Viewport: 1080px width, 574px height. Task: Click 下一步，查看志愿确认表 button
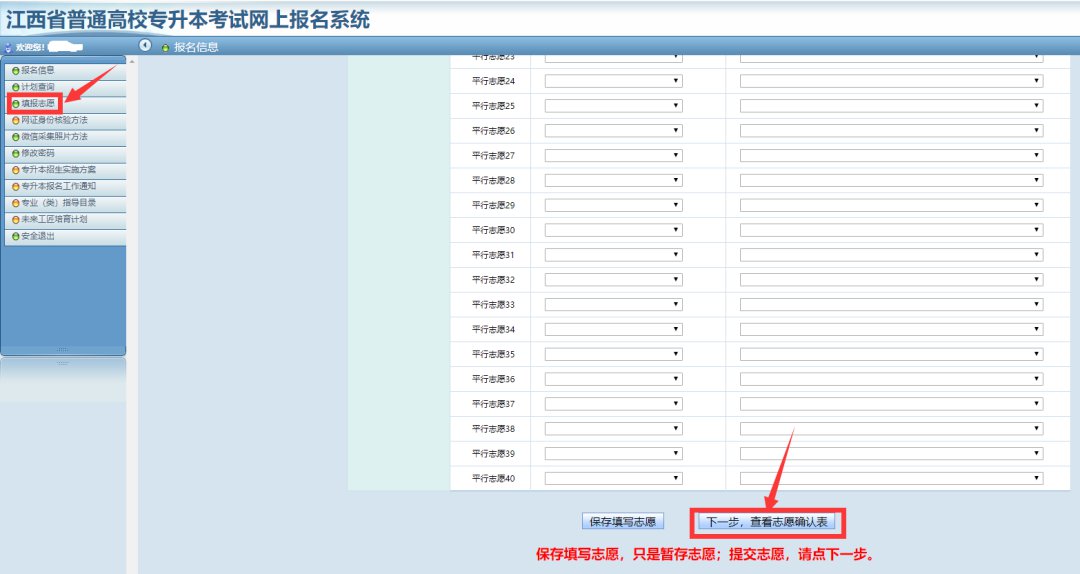(767, 522)
